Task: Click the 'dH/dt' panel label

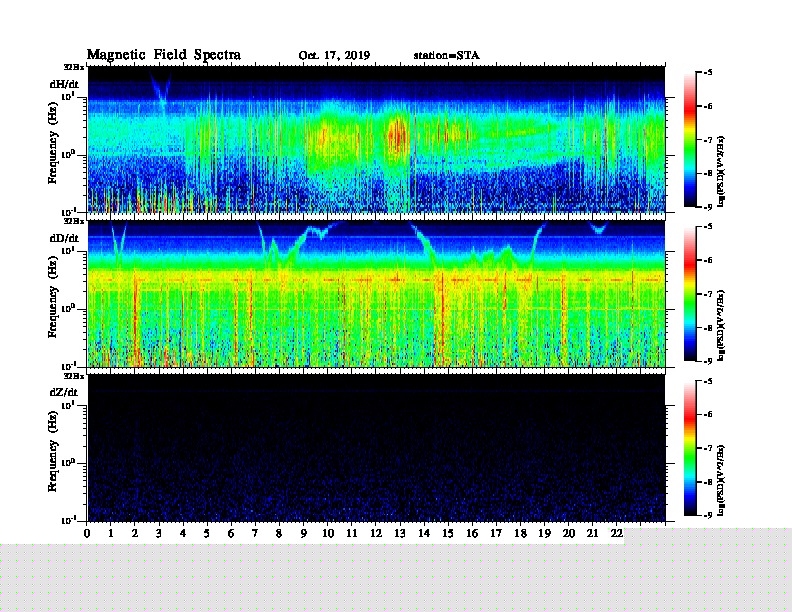Action: pyautogui.click(x=64, y=84)
